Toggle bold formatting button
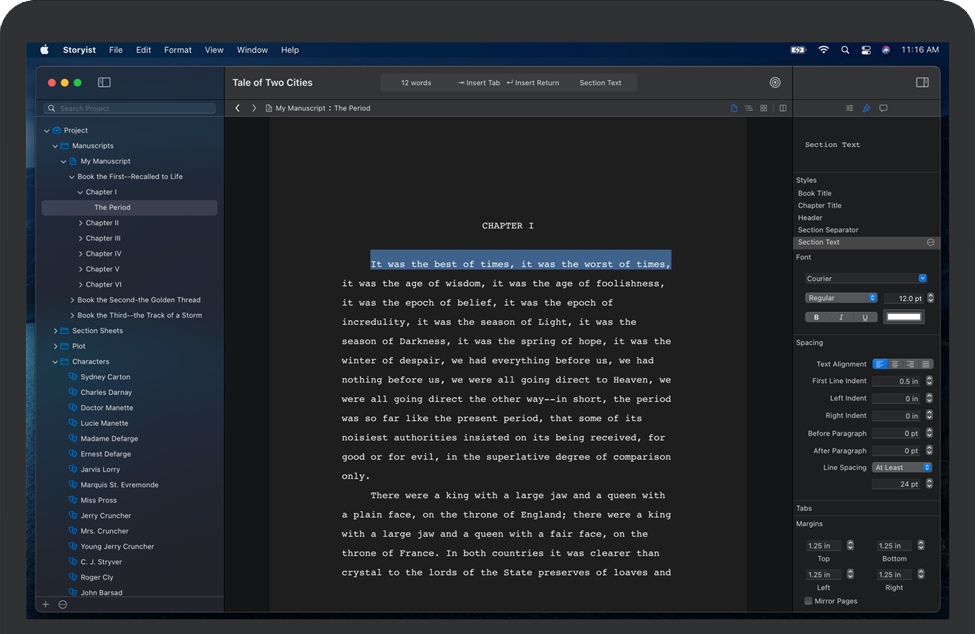This screenshot has height=634, width=975. tap(816, 317)
